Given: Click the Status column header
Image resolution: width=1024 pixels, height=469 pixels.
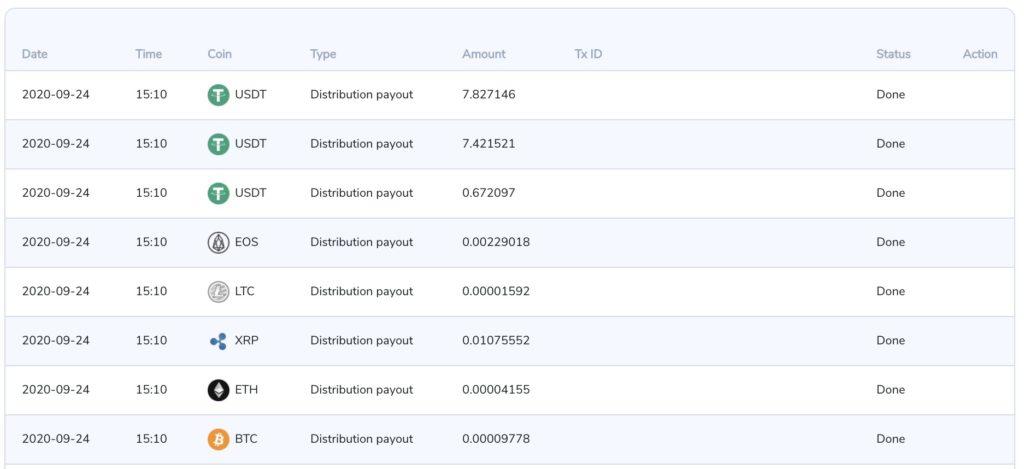Looking at the screenshot, I should pos(893,54).
